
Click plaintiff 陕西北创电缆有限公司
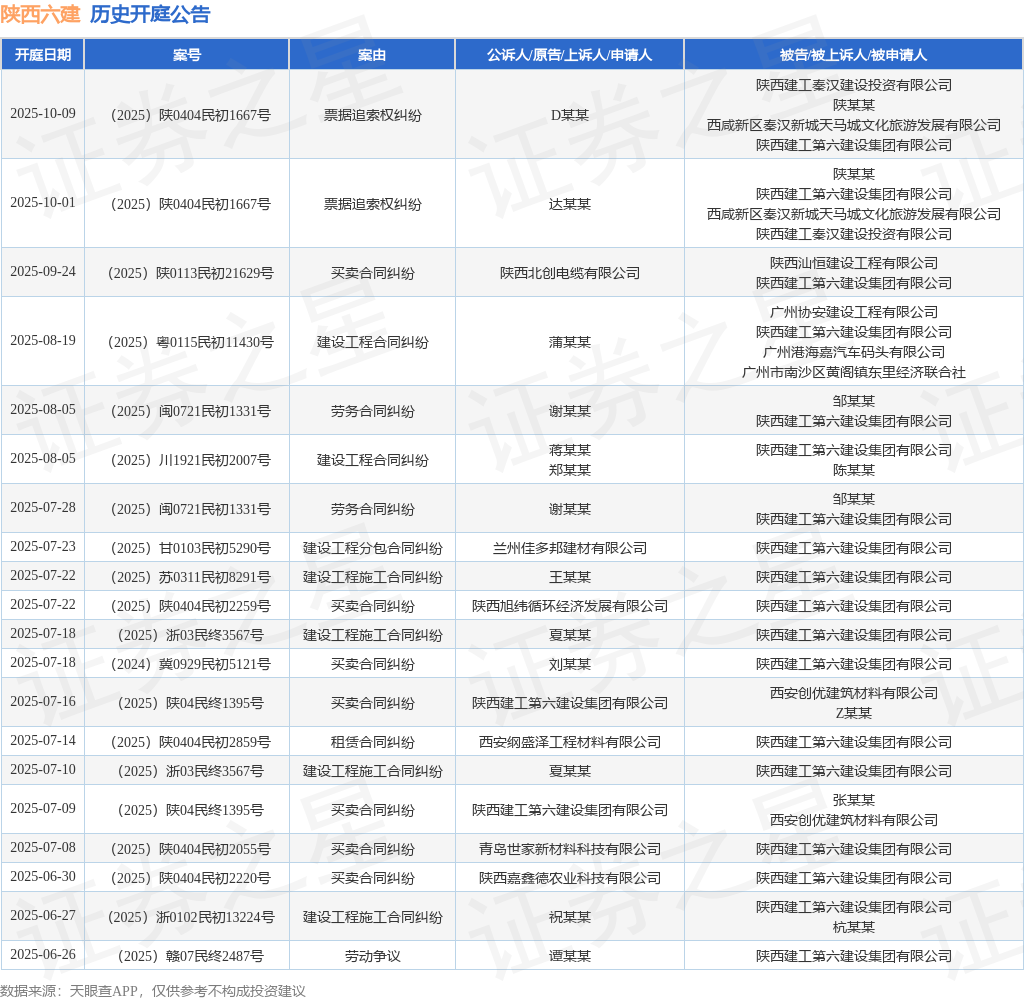pyautogui.click(x=569, y=273)
